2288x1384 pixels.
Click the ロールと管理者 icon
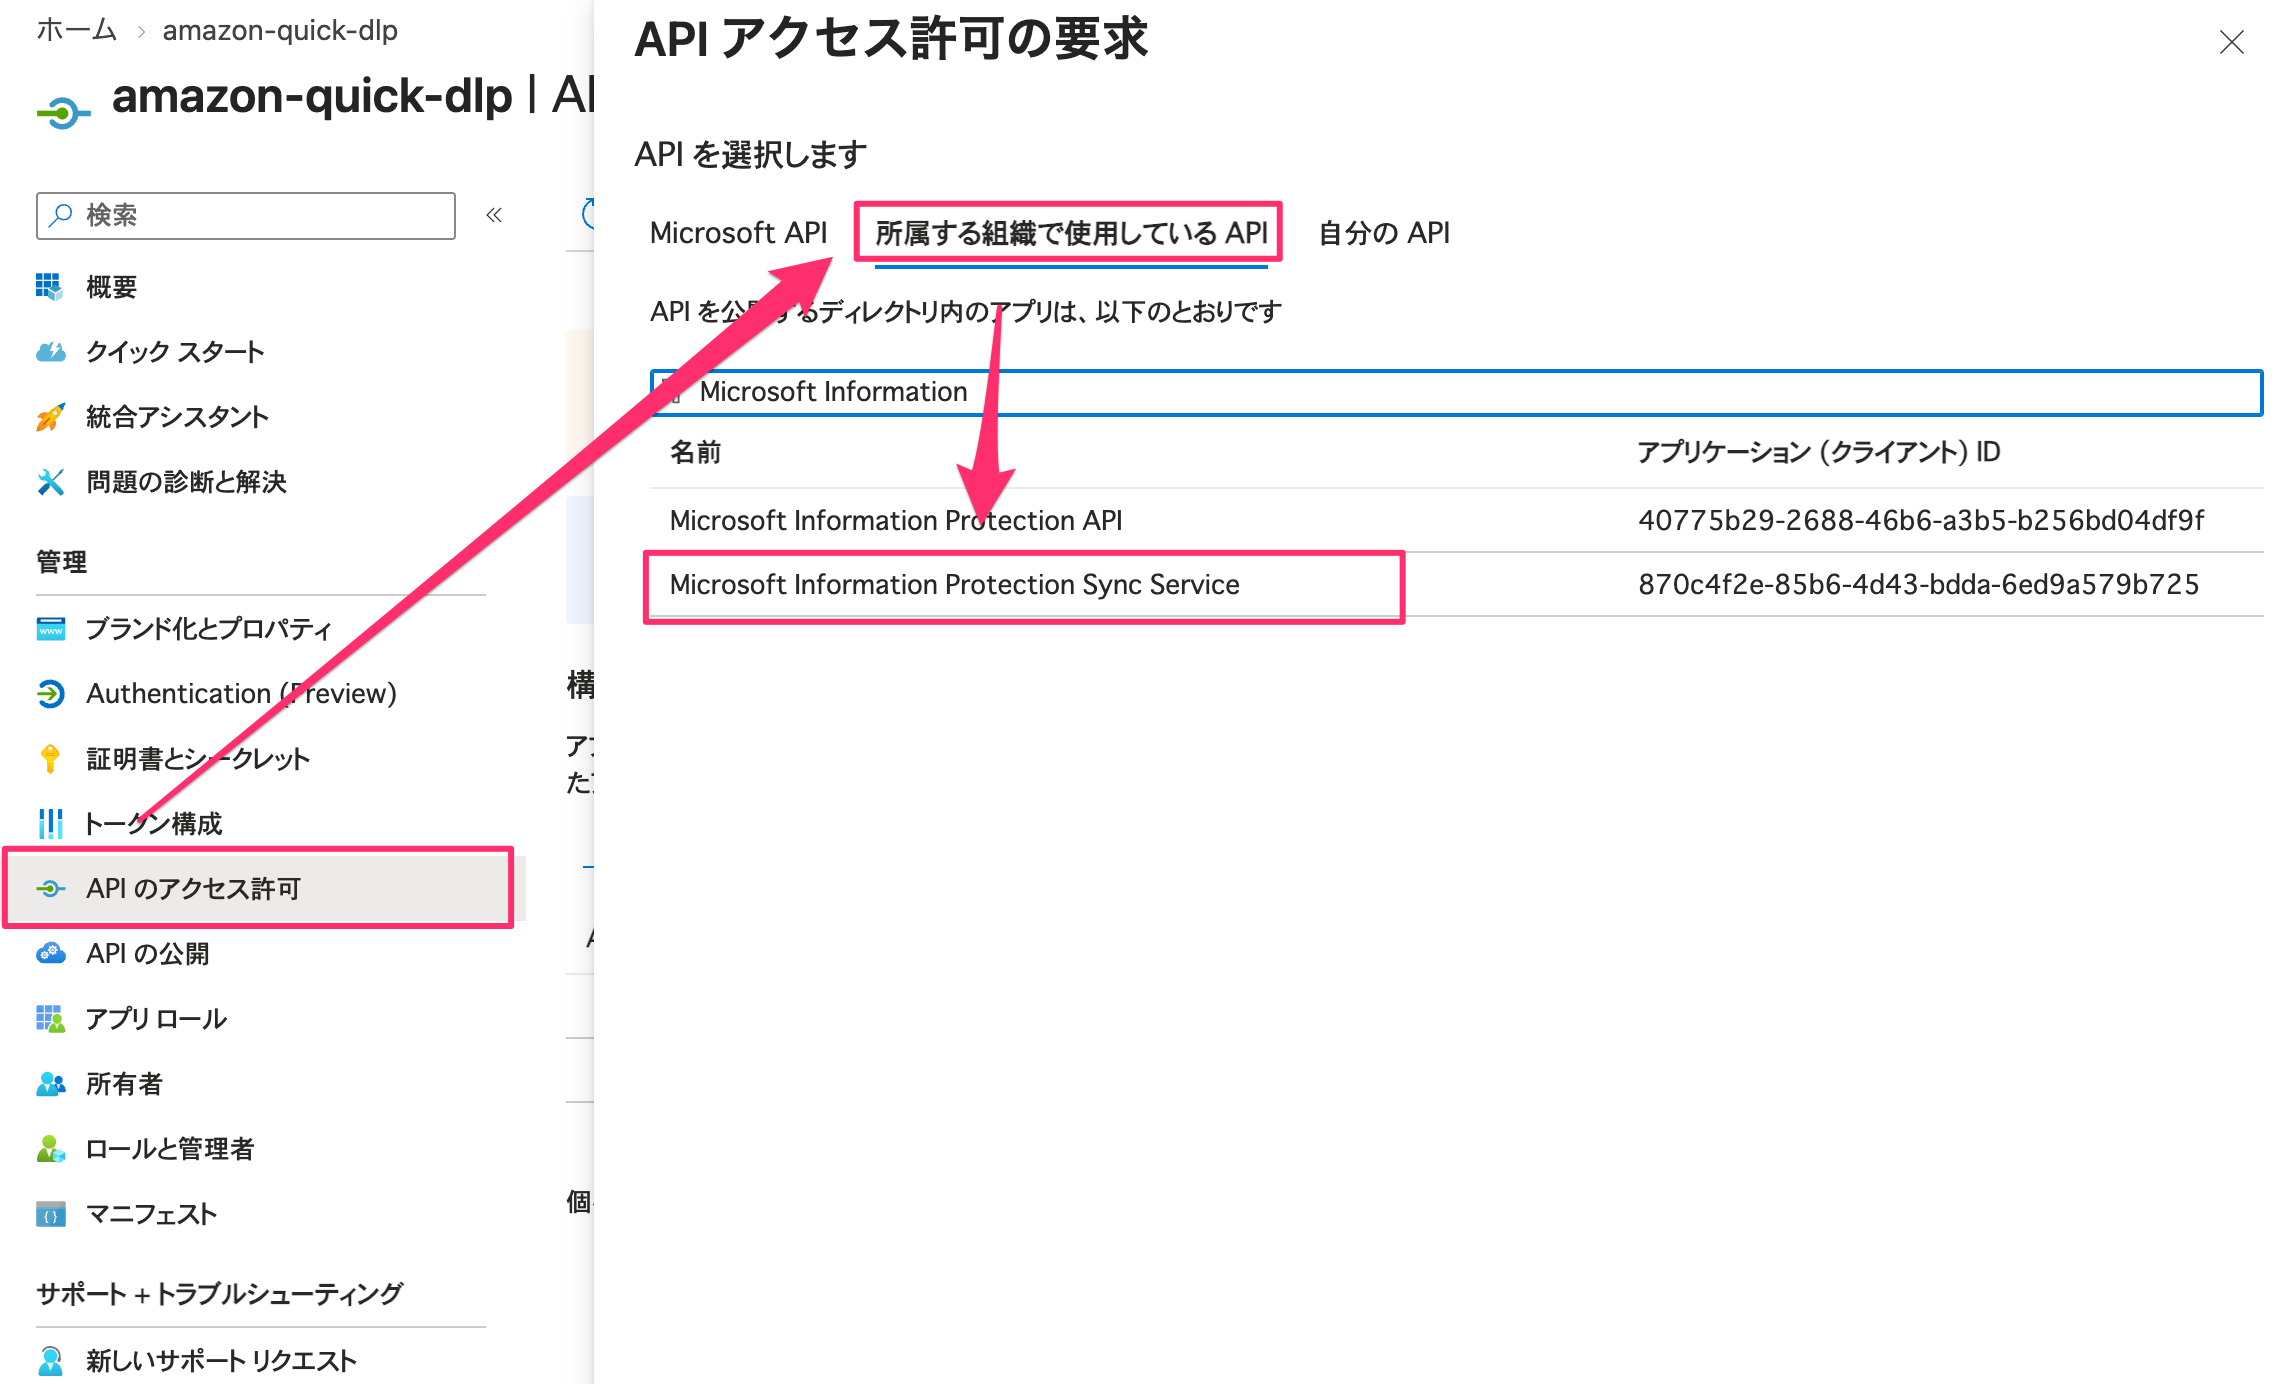pos(50,1149)
